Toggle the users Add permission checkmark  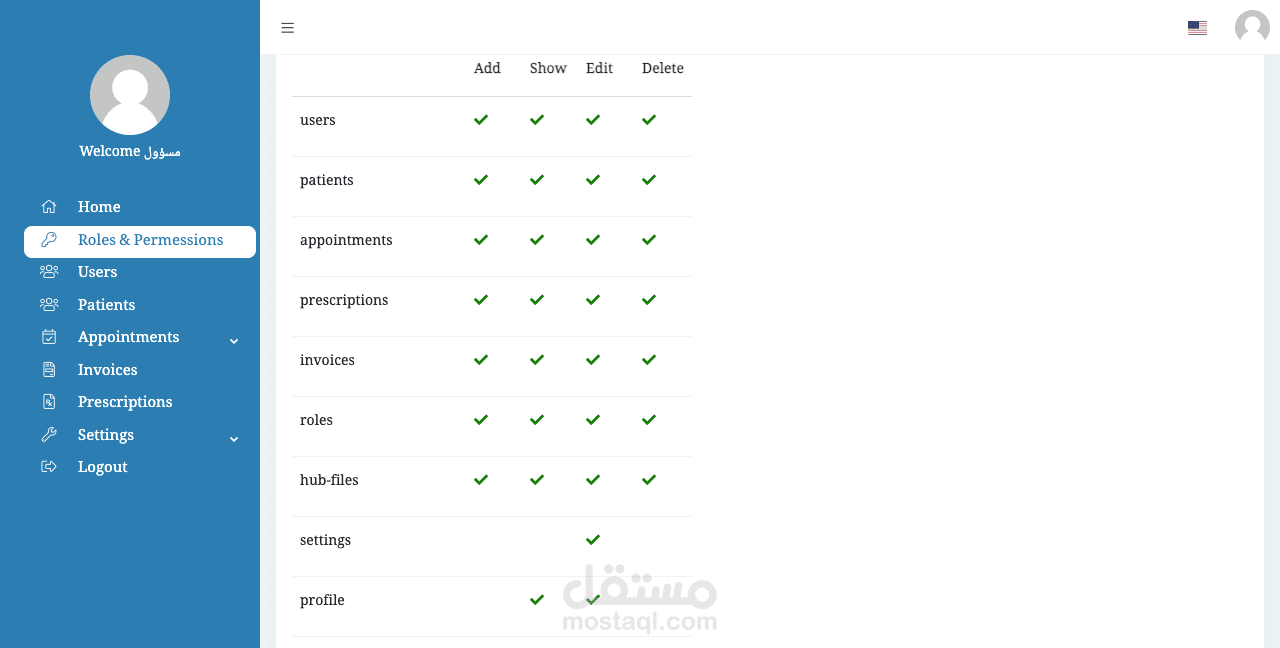[481, 120]
